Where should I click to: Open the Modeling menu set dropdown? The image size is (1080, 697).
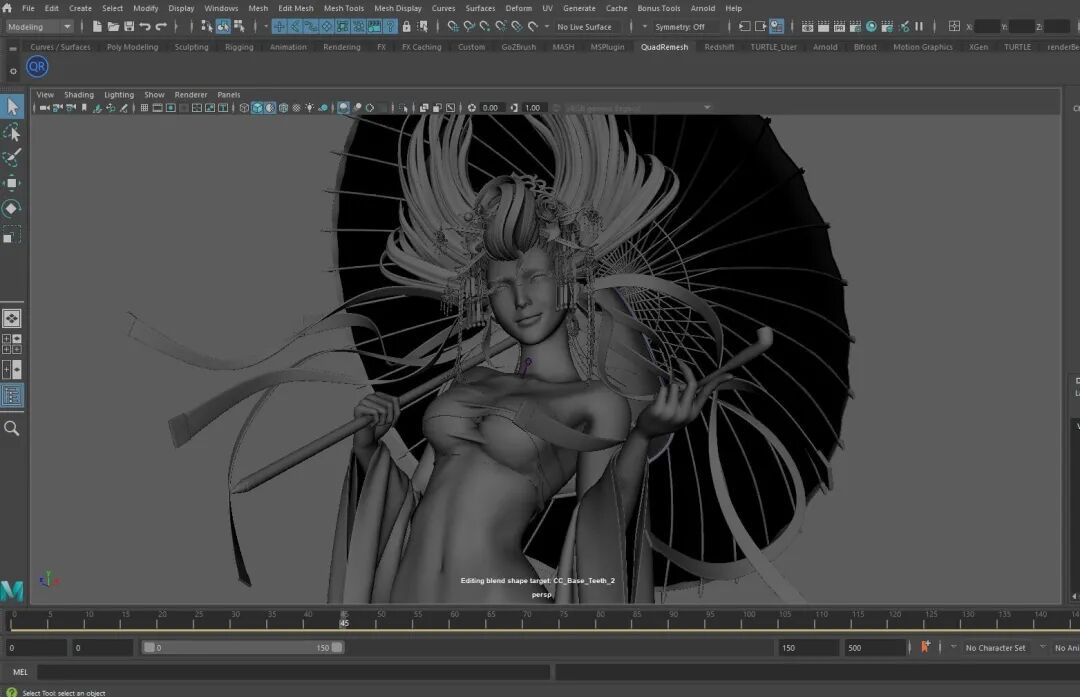40,27
